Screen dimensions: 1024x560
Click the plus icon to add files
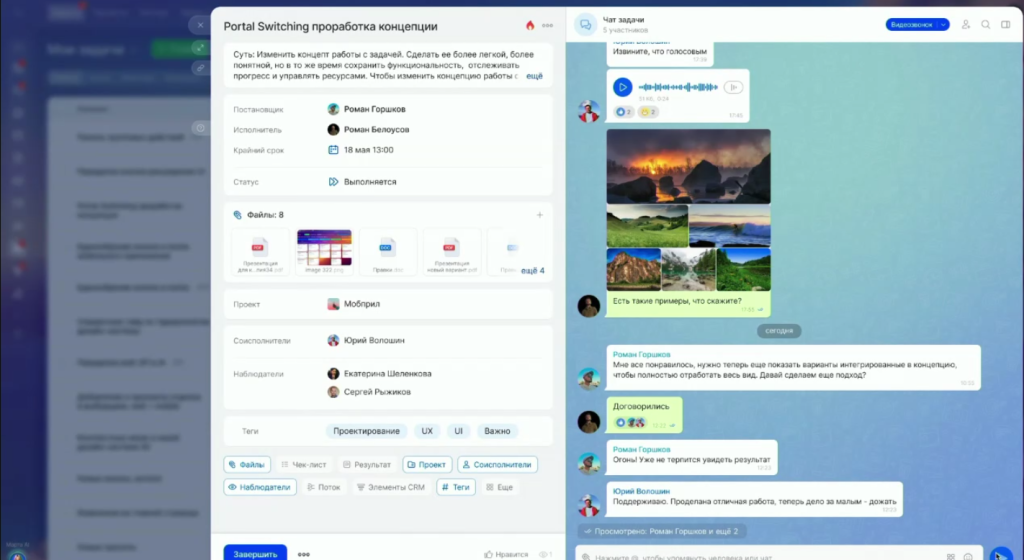(540, 215)
